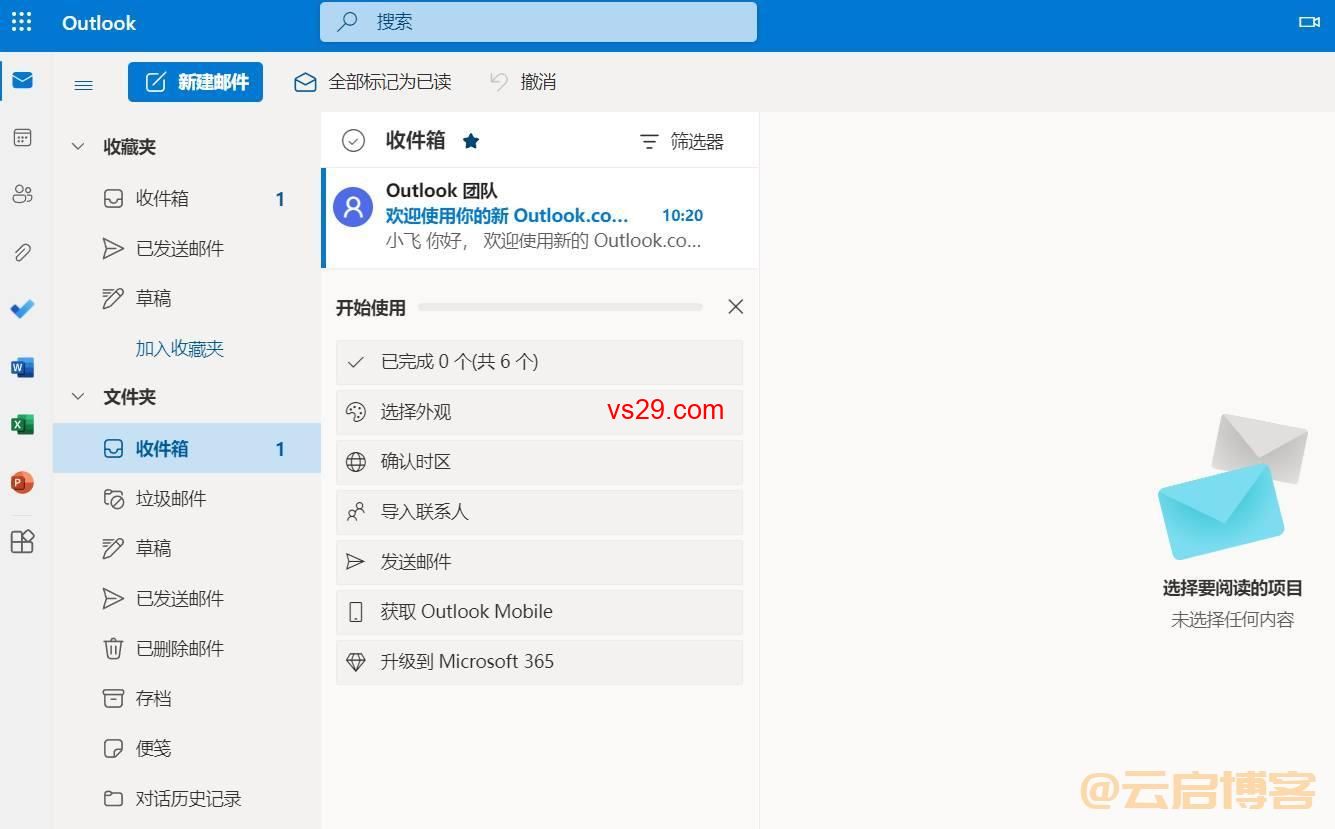Viewport: 1335px width, 829px height.
Task: Open the Files paperclip icon
Action: tap(22, 252)
